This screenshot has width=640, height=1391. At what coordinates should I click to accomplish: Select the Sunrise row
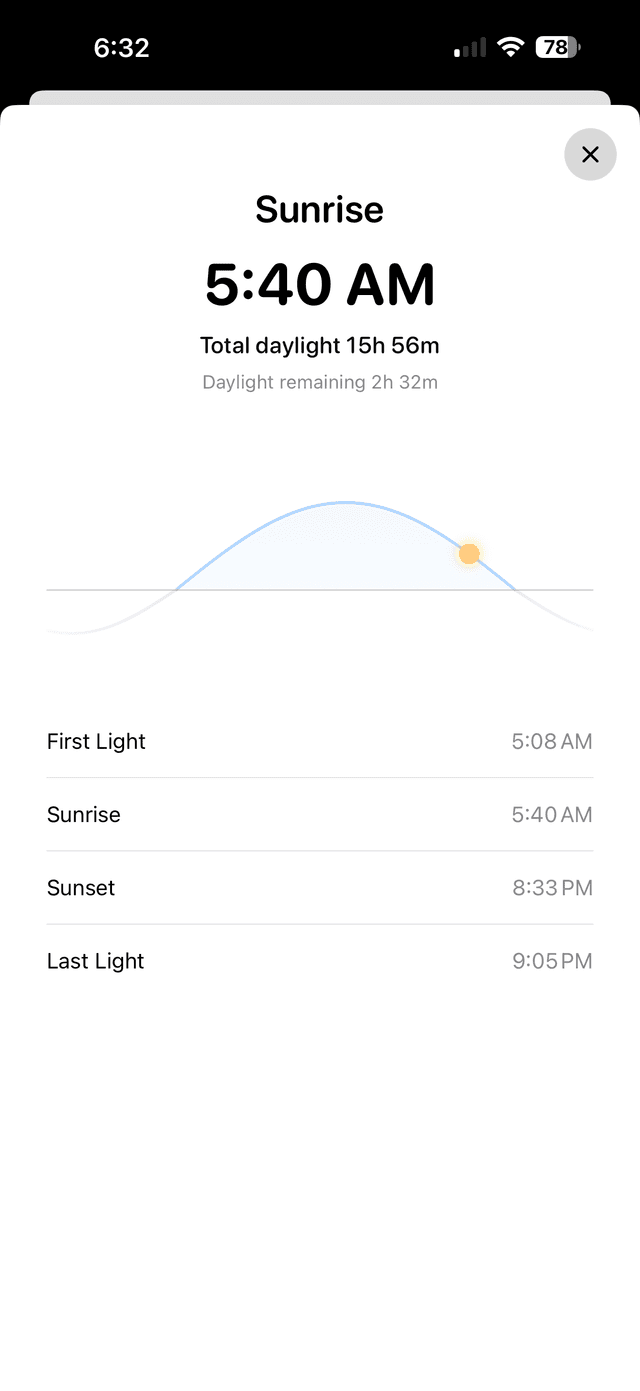click(x=320, y=814)
